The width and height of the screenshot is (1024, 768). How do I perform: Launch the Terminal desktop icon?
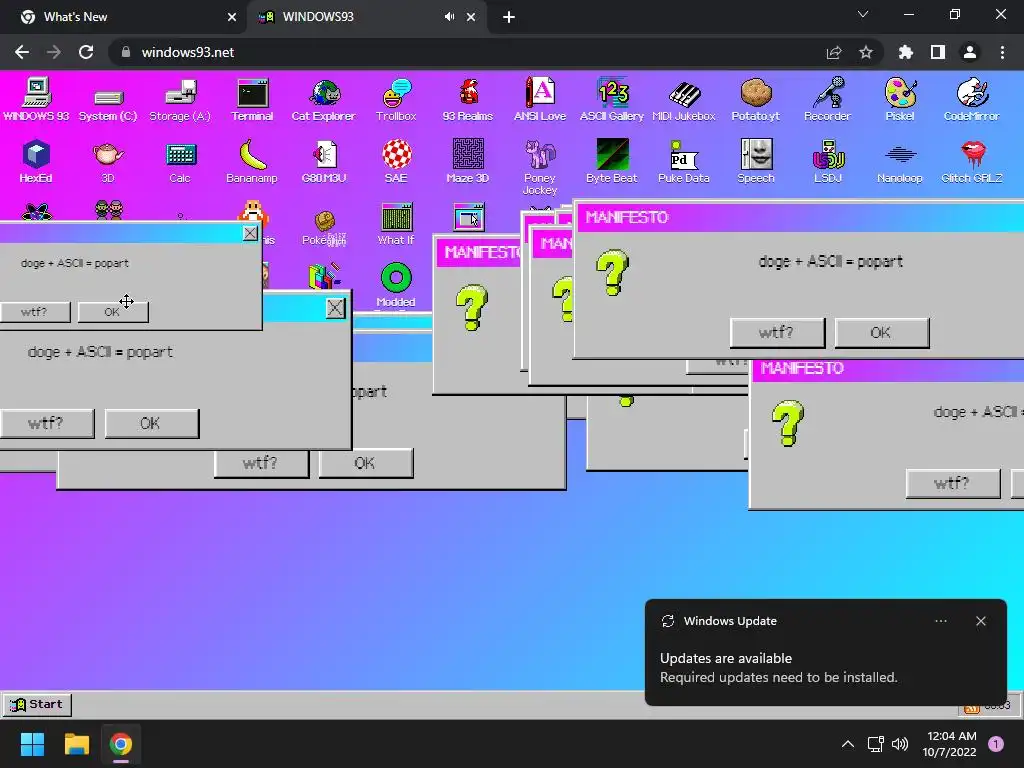(252, 100)
